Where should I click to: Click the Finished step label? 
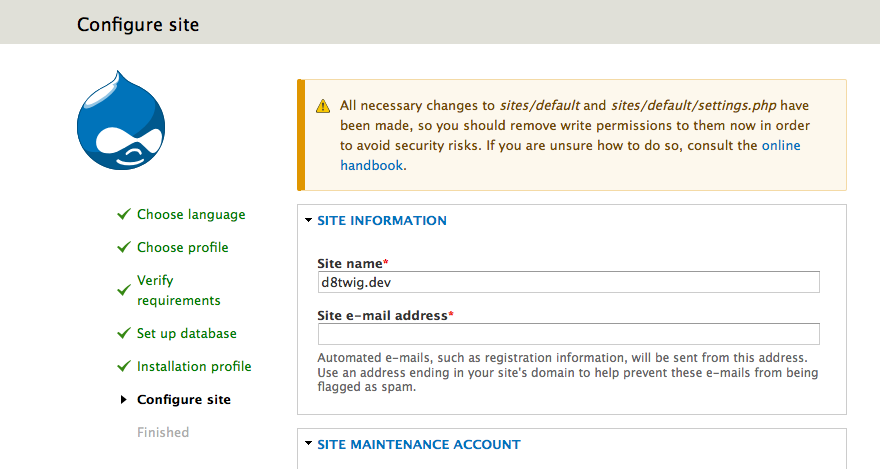[163, 433]
